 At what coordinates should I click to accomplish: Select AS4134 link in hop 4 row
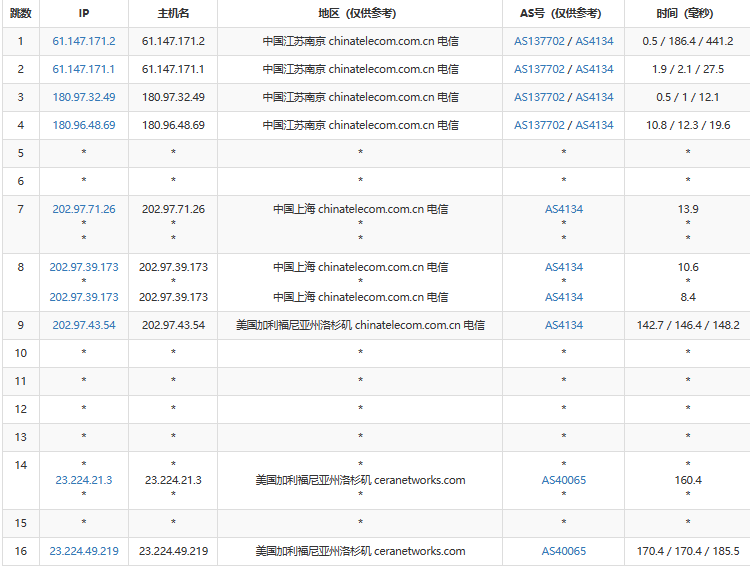[x=594, y=125]
